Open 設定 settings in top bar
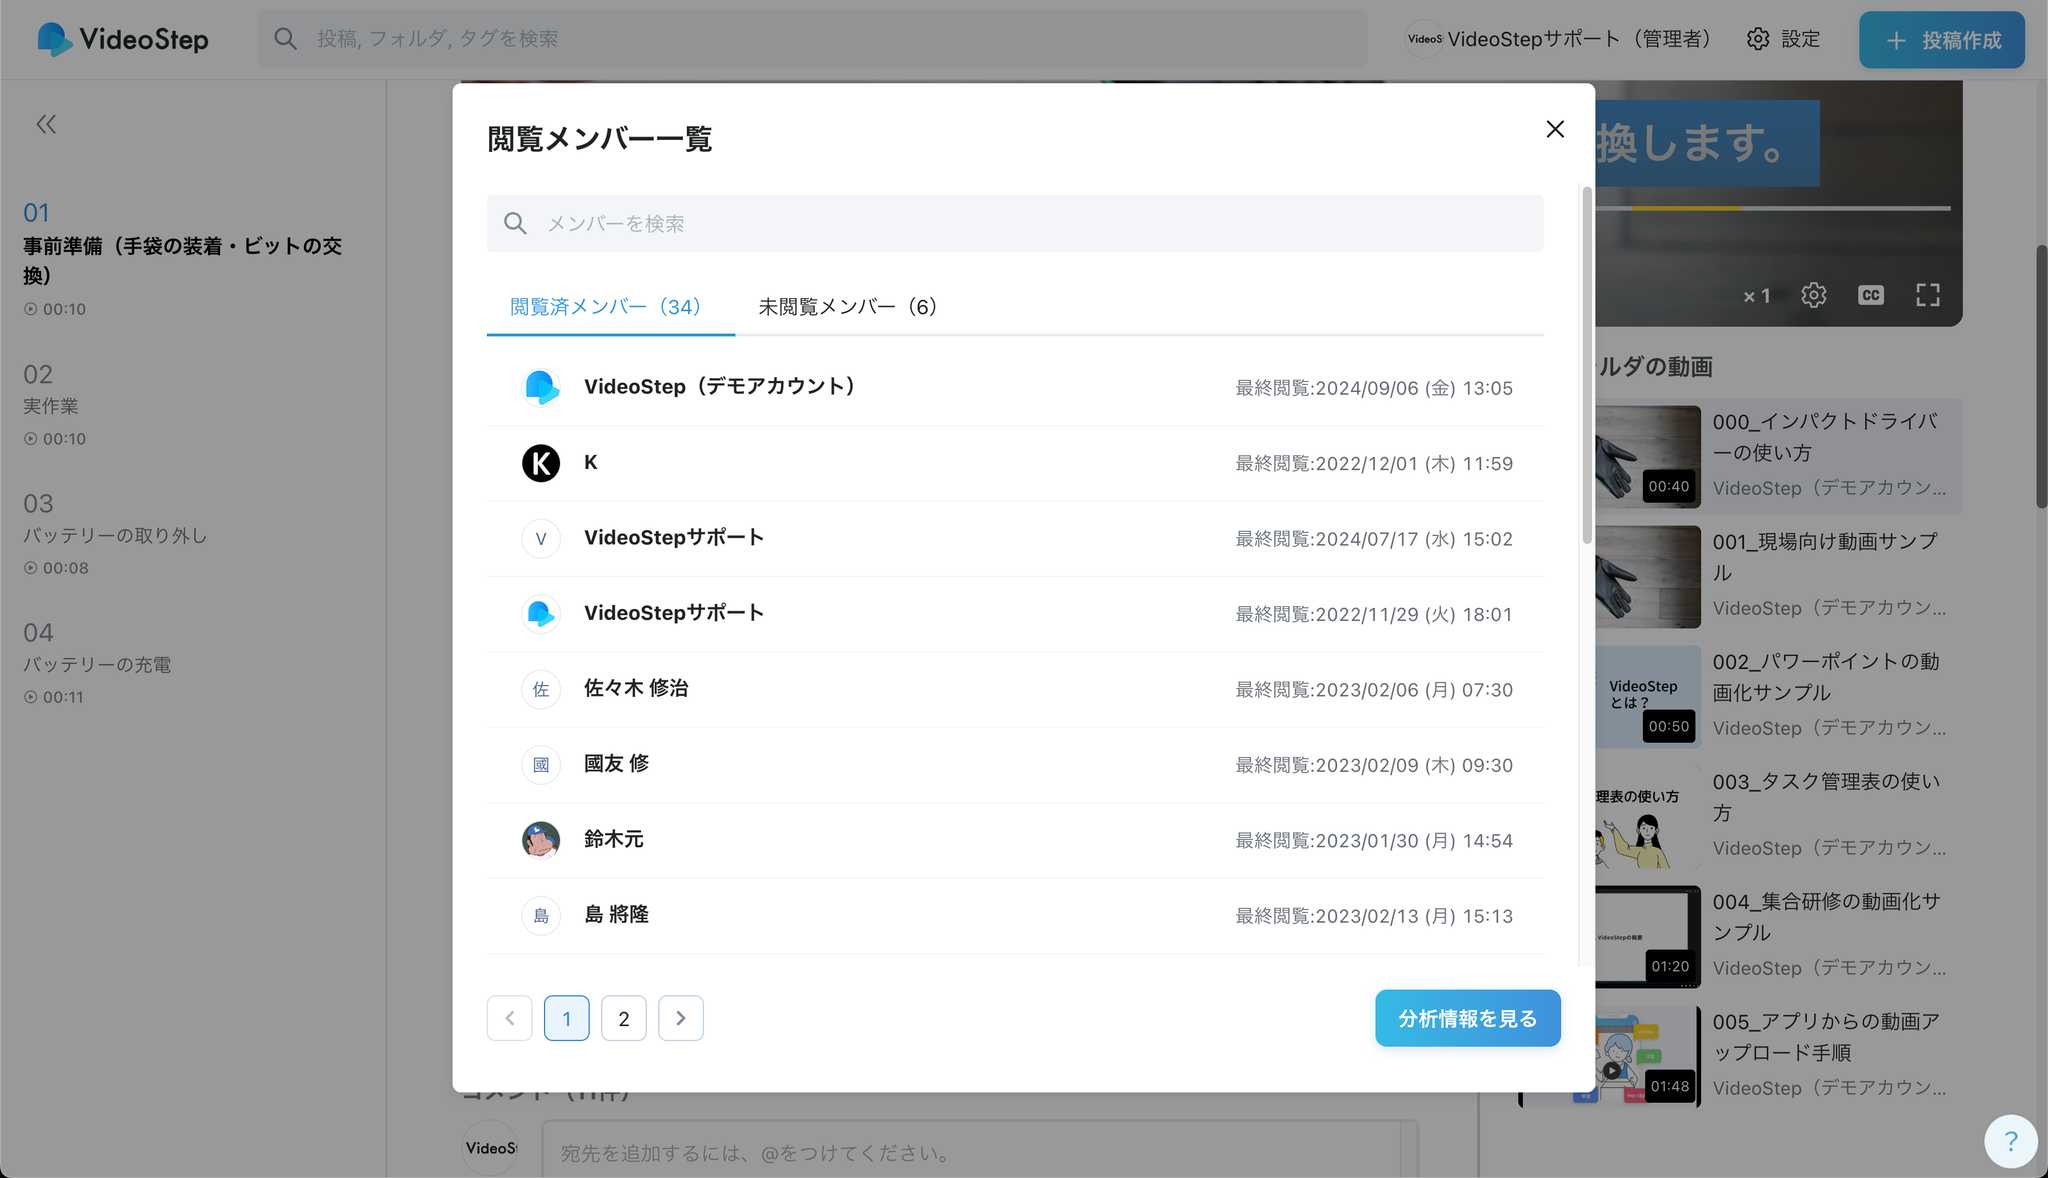The image size is (2048, 1178). click(1783, 39)
